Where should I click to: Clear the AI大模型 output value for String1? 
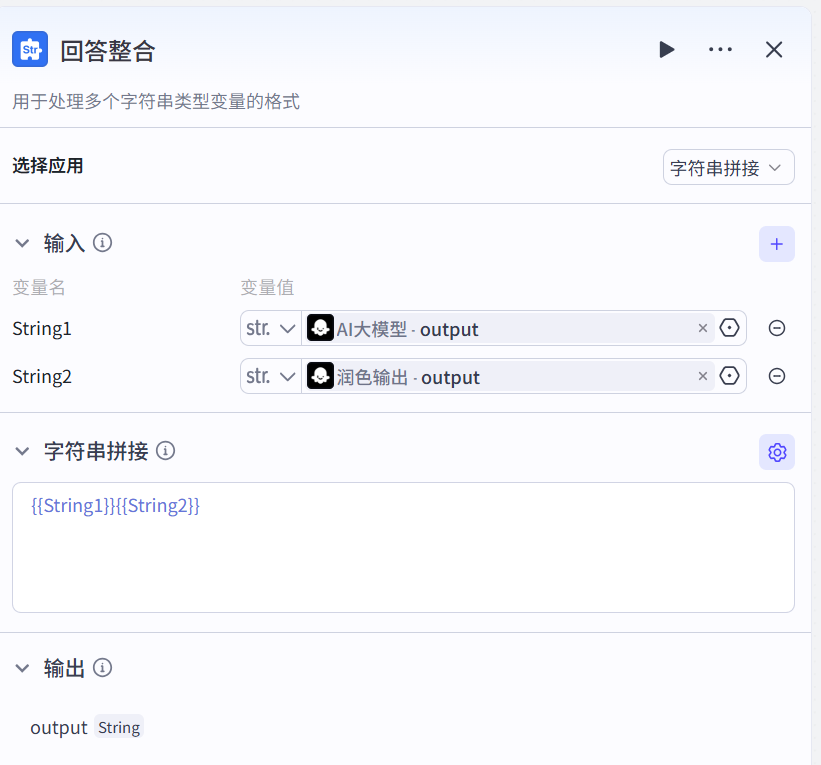702,328
